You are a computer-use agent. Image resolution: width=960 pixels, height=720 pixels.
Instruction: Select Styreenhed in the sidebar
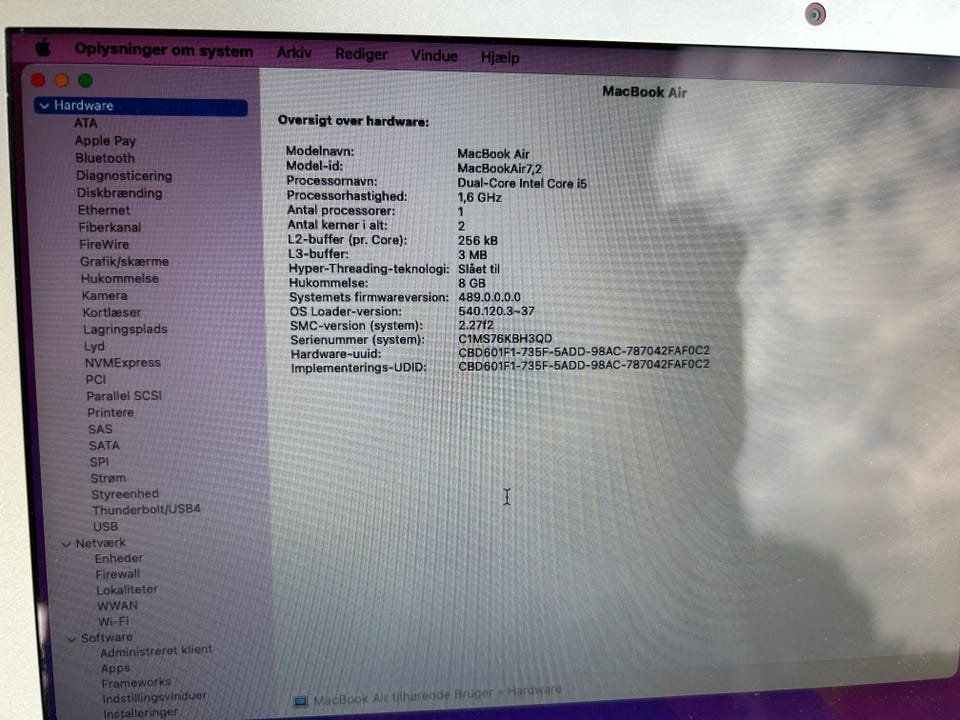point(125,494)
